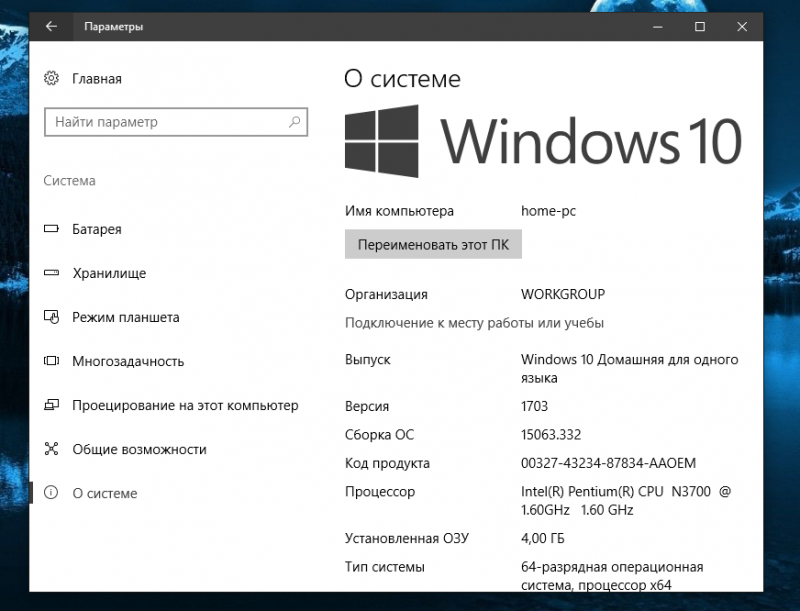This screenshot has height=611, width=800.
Task: Click the Переименовать этот ПК button
Action: (433, 244)
